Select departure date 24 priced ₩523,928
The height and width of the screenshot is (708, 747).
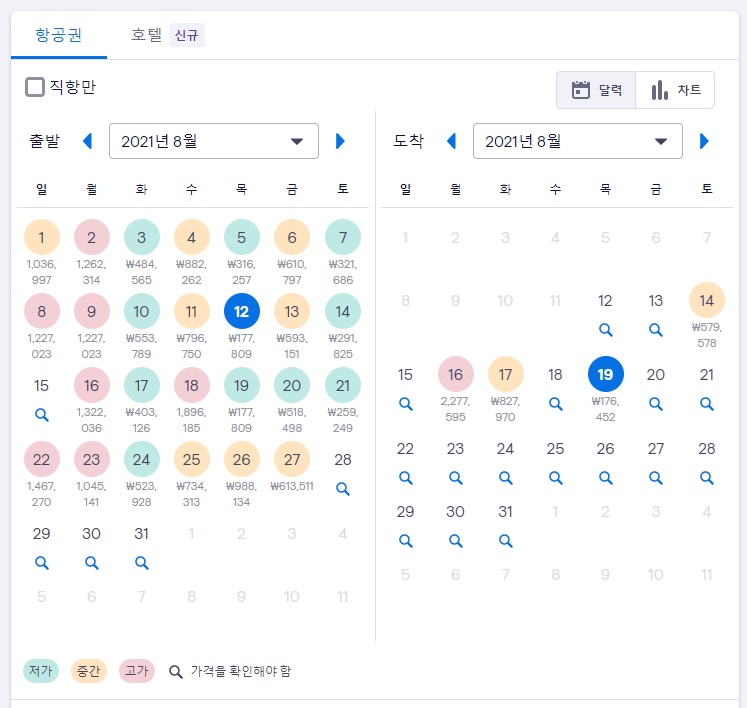(141, 459)
